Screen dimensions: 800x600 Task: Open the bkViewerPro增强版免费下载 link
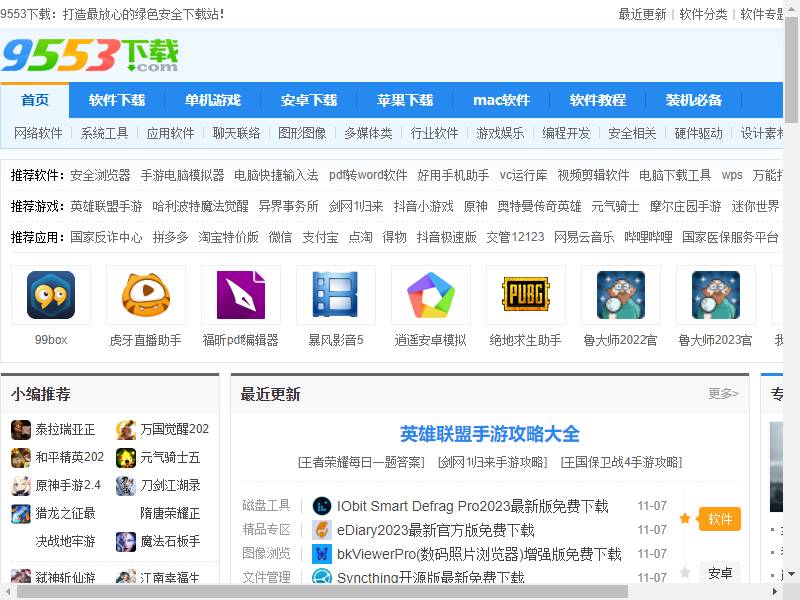click(x=479, y=554)
